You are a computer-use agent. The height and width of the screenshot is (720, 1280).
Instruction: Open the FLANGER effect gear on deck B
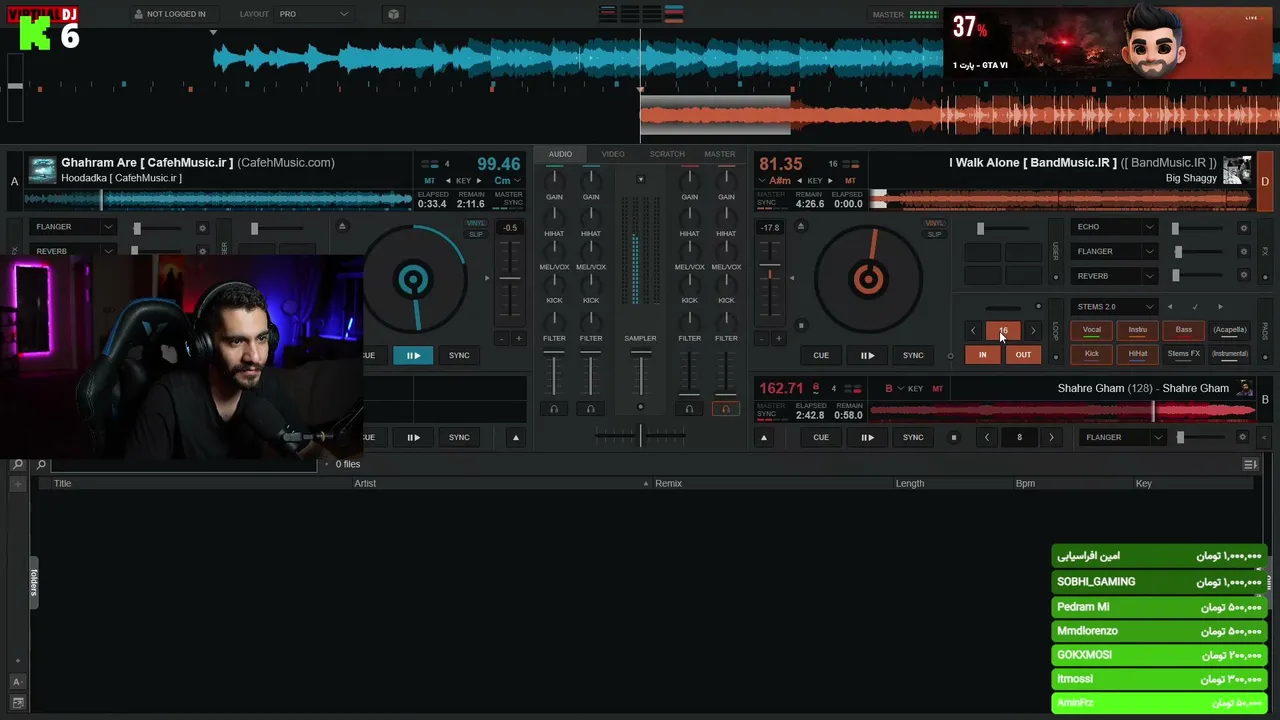click(1243, 437)
